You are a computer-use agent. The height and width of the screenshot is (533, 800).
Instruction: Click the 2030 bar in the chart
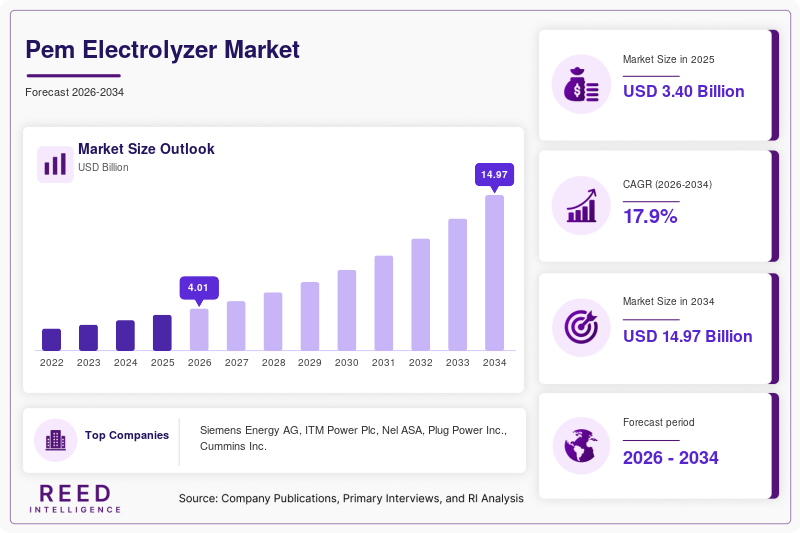click(x=347, y=311)
